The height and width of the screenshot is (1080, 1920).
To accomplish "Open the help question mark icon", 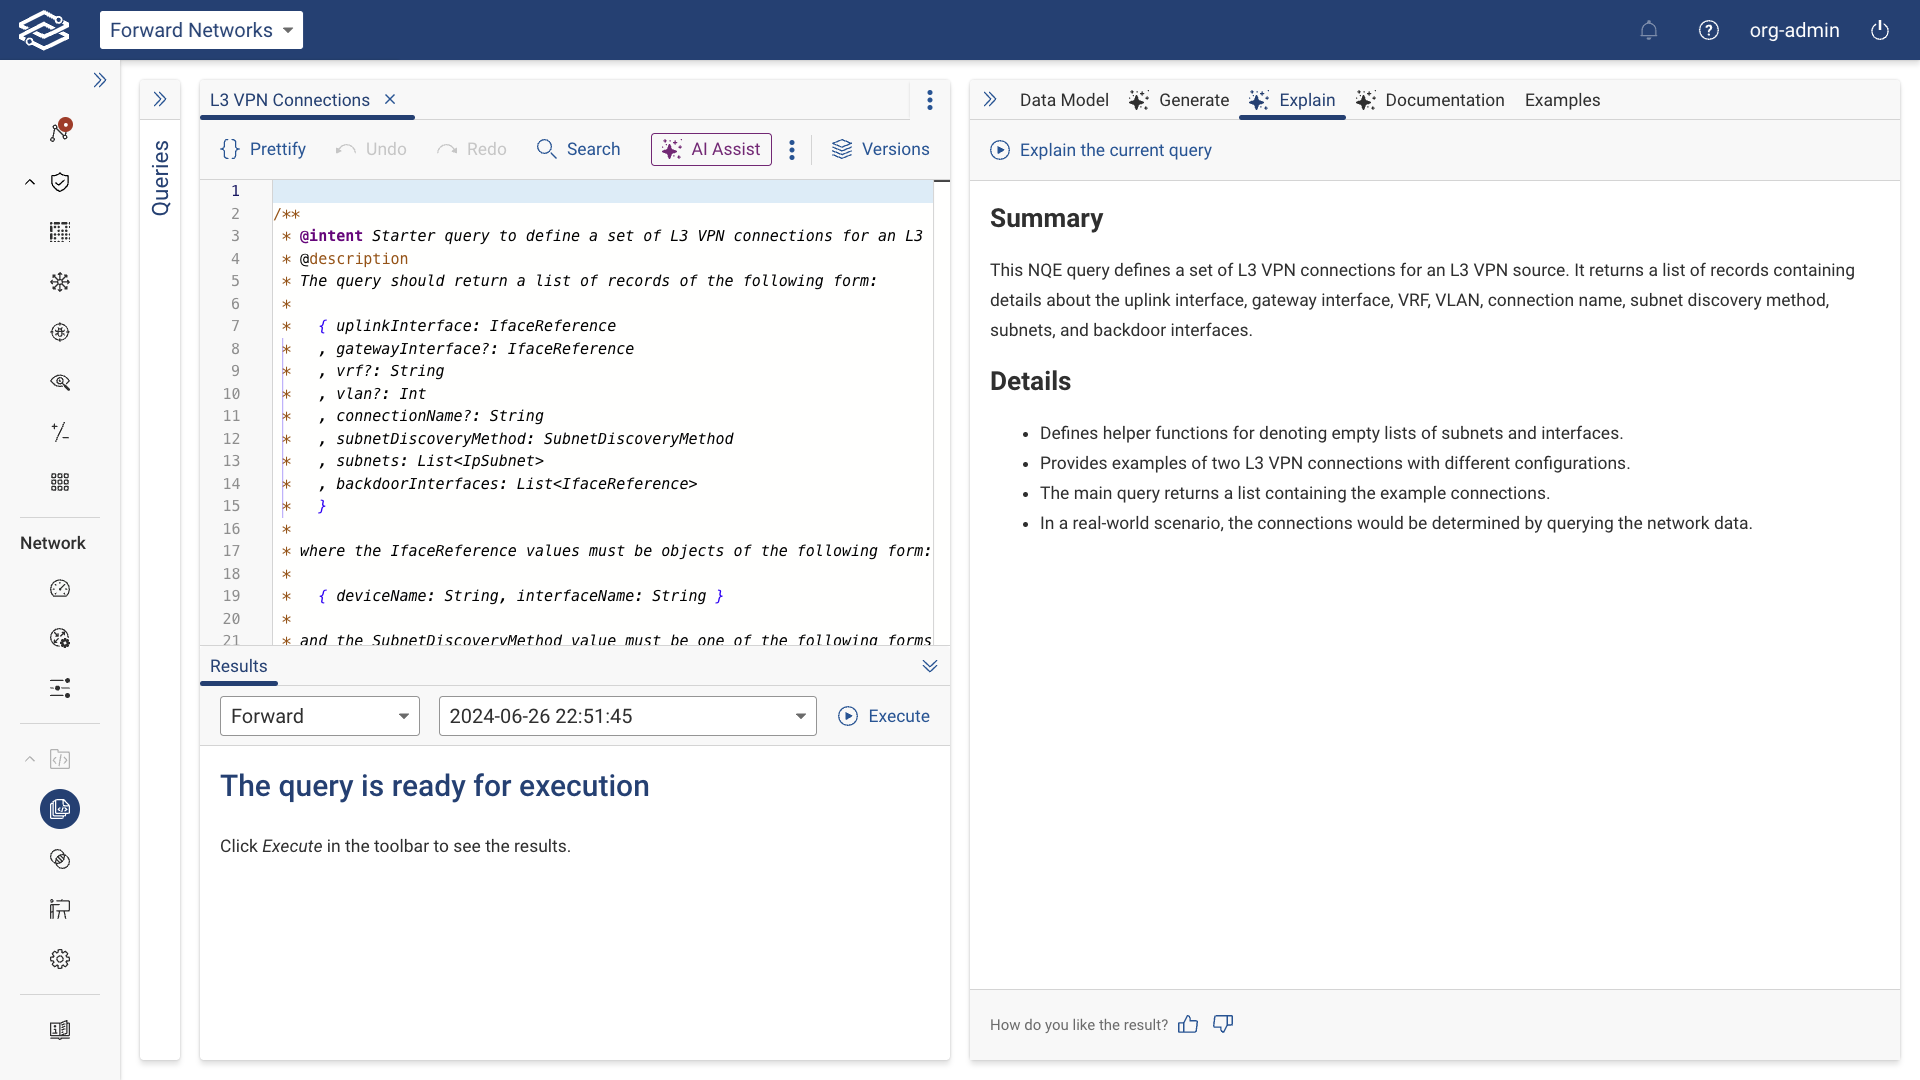I will 1709,30.
